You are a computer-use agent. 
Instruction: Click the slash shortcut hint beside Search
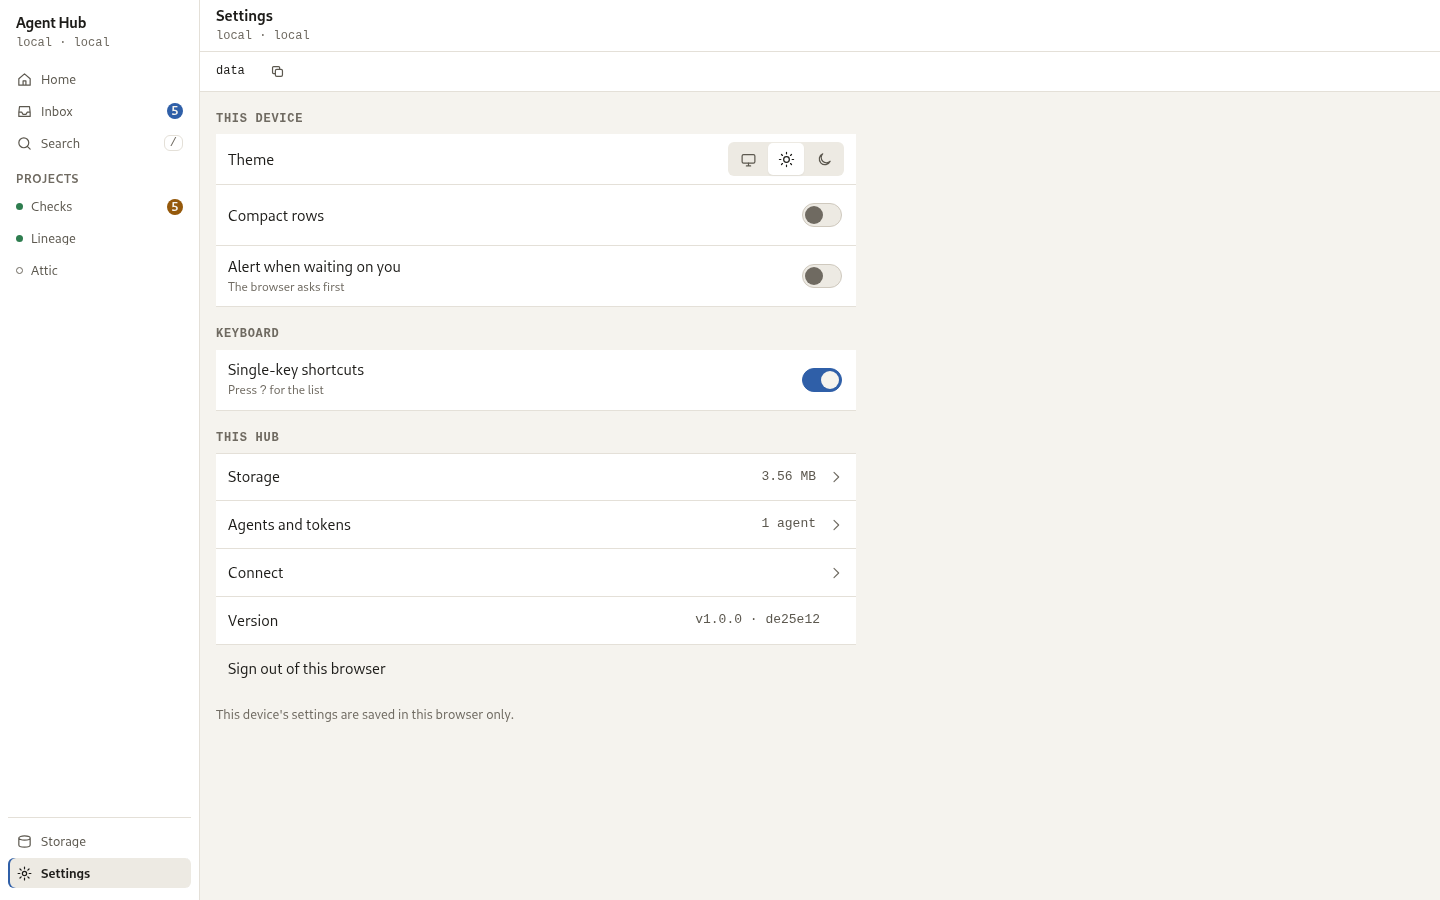pyautogui.click(x=173, y=143)
